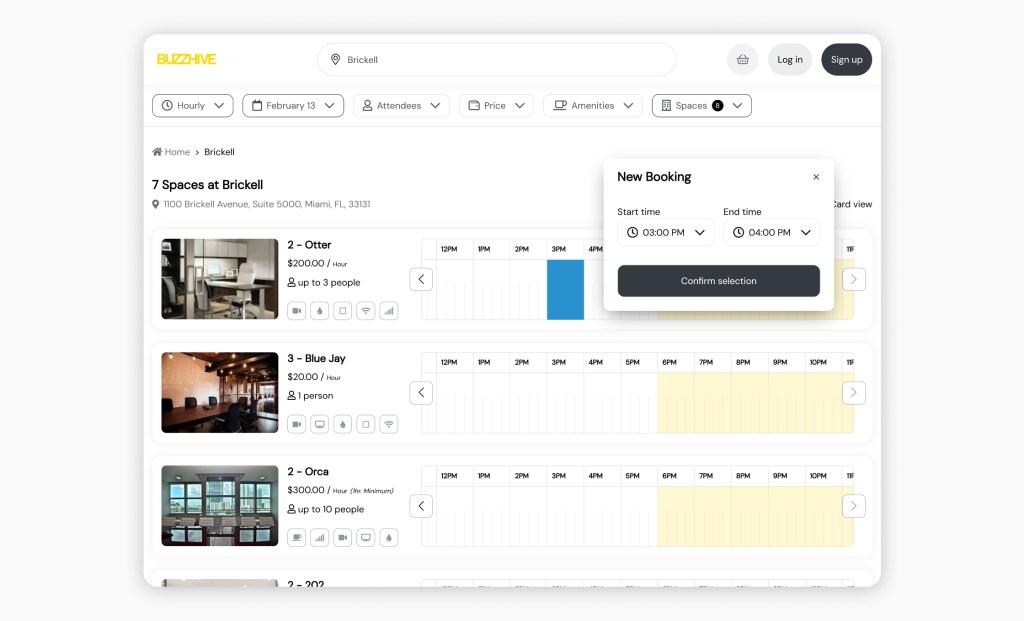
Task: Click the "7 Spaces at Brickell" heading
Action: [x=208, y=185]
